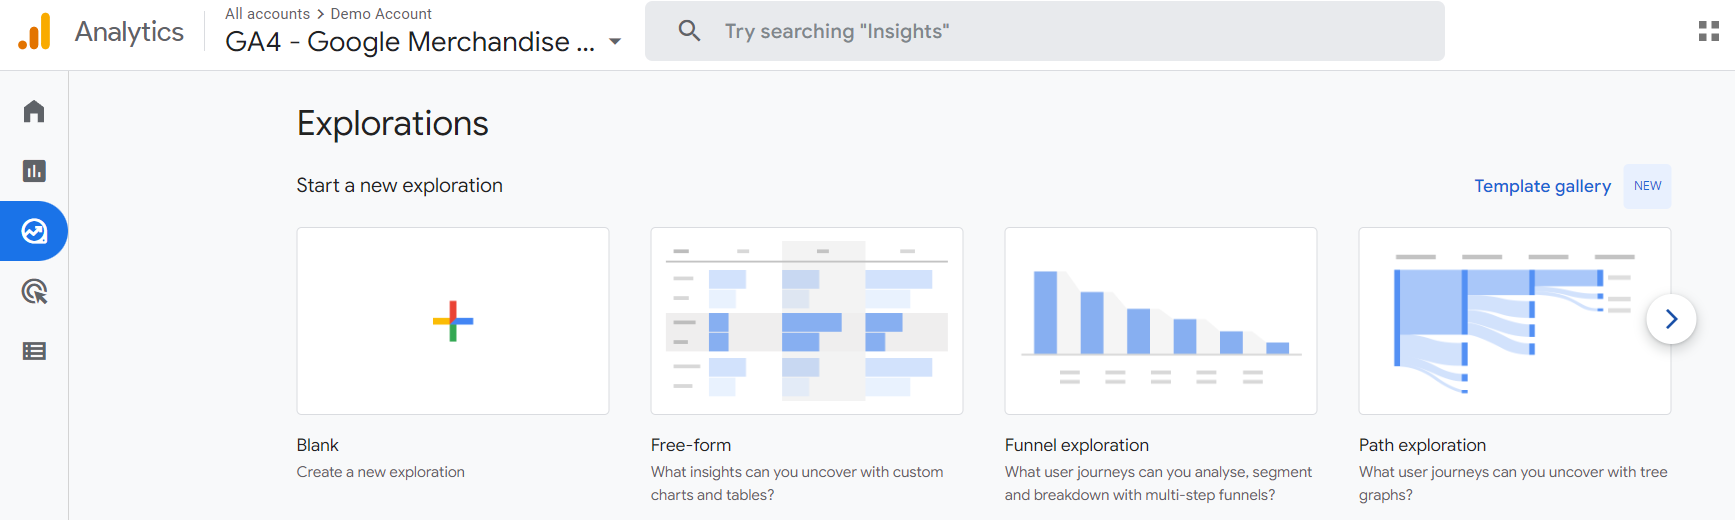The width and height of the screenshot is (1735, 520).
Task: Expand the GA4 property selector dropdown arrow
Action: click(x=615, y=42)
